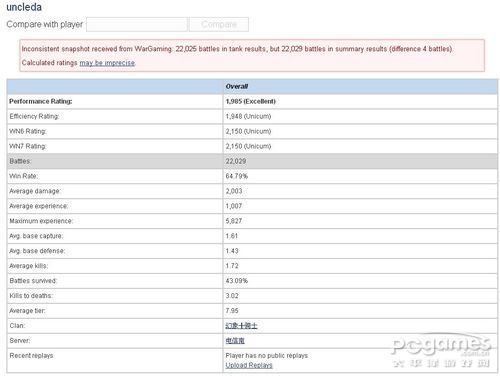Open the server link in the Server row
500x376 pixels.
(235, 341)
